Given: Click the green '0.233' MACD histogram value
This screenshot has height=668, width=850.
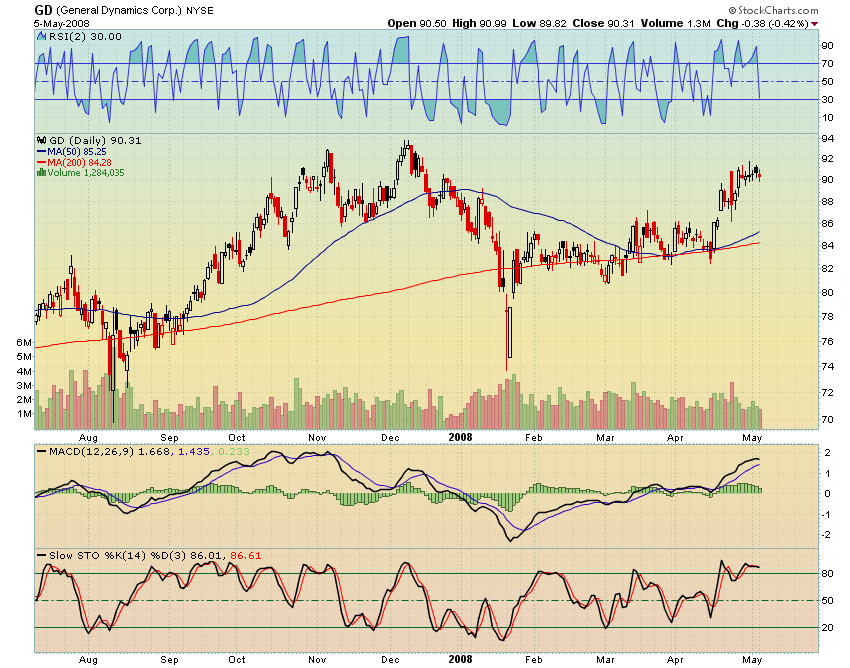Looking at the screenshot, I should (x=234, y=451).
